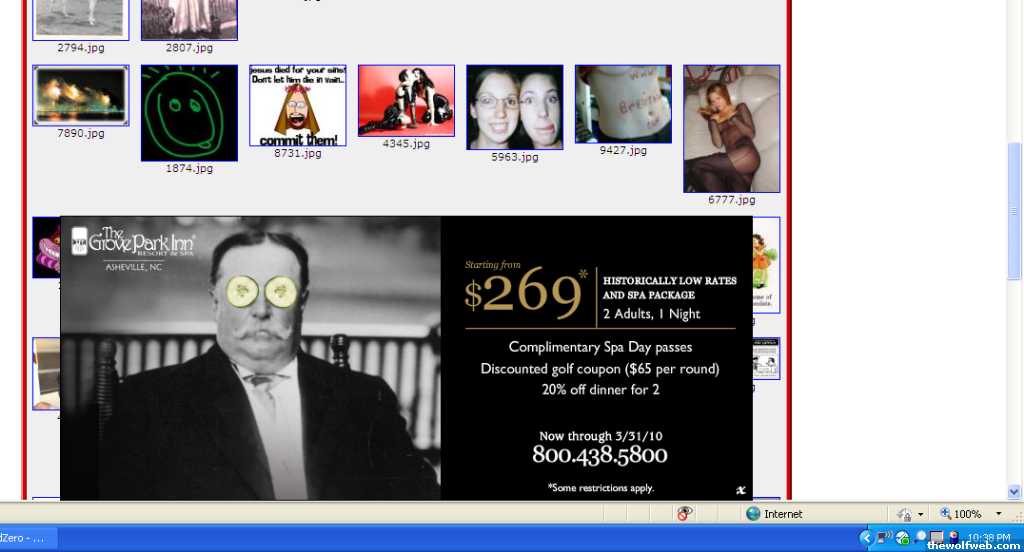Image resolution: width=1024 pixels, height=552 pixels.
Task: Click the Grove Park Inn logo
Action: click(x=132, y=245)
